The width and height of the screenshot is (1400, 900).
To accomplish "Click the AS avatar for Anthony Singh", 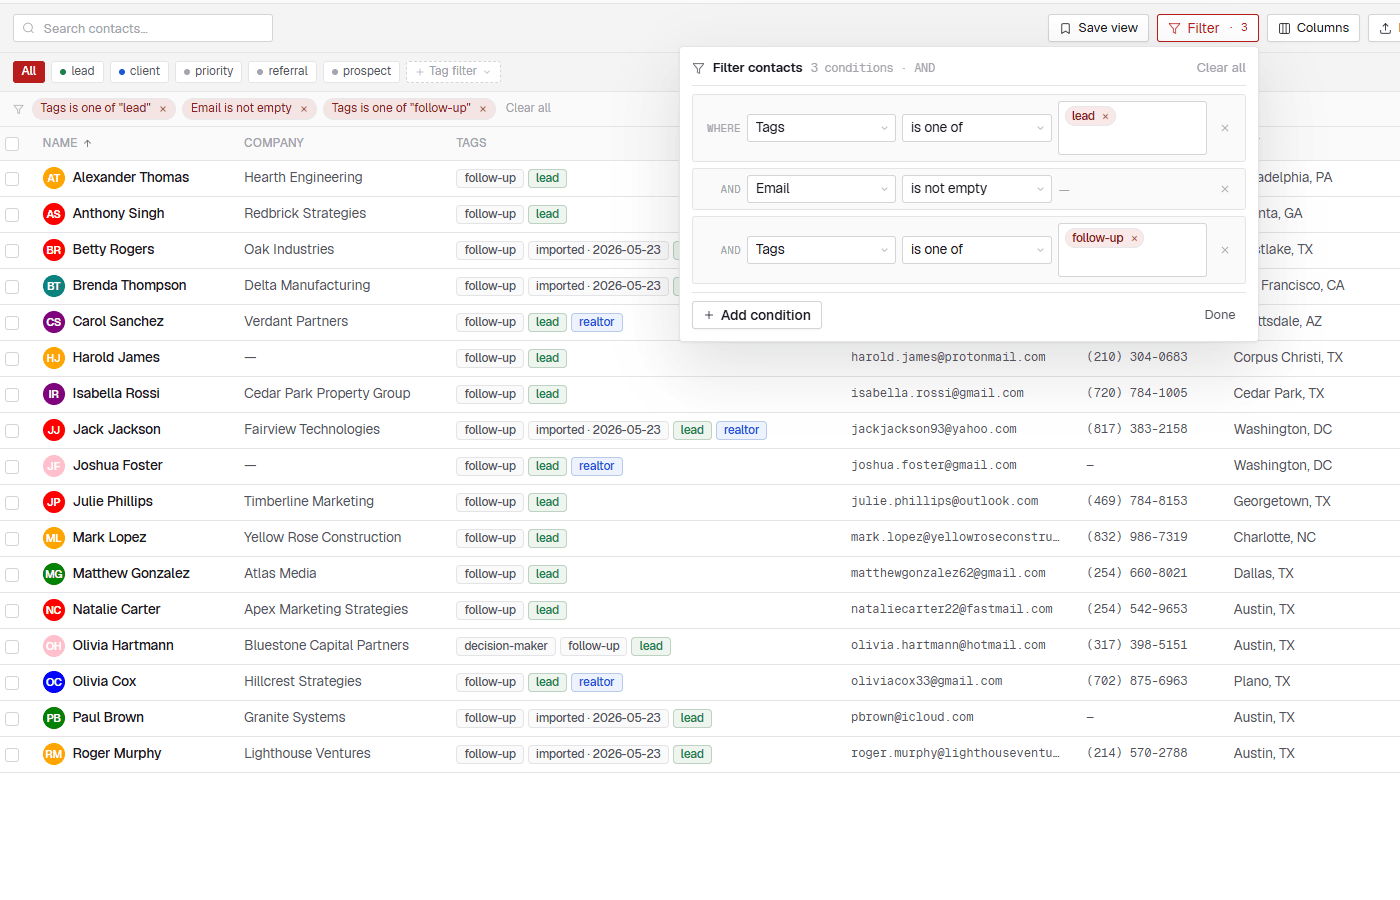I will point(54,214).
